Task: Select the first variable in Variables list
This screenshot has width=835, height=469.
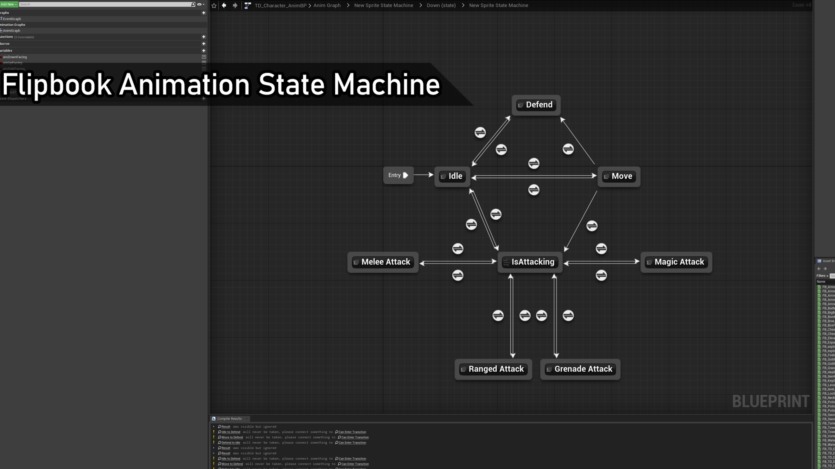Action: tap(15, 57)
